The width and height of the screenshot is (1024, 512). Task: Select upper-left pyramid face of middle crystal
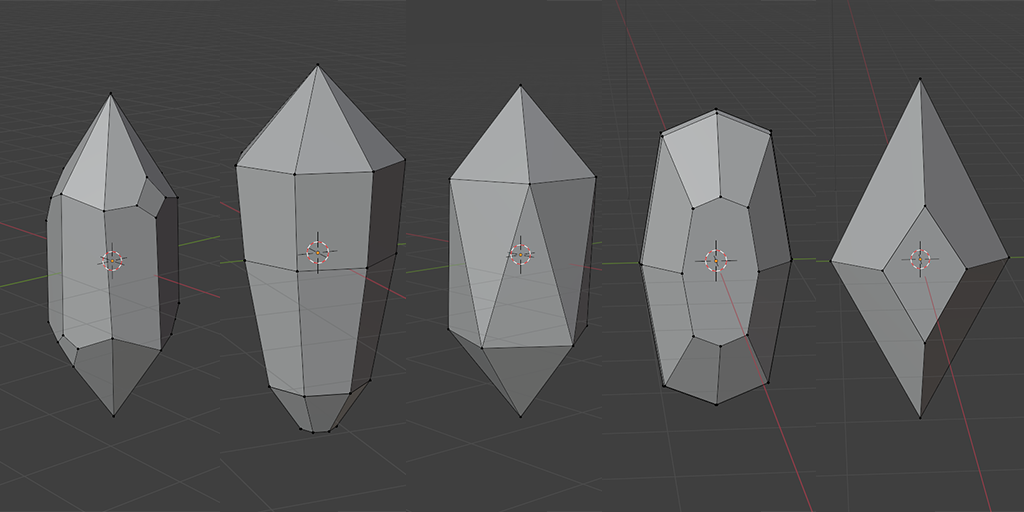tap(500, 147)
